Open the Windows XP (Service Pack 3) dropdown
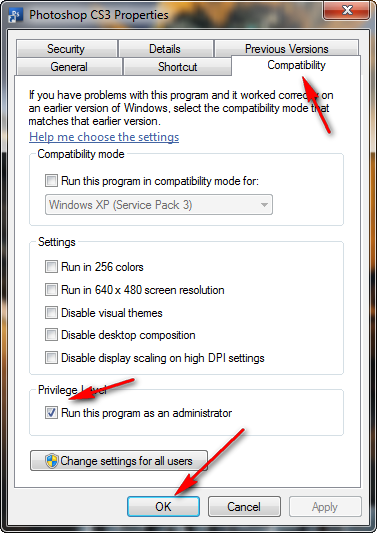377x533 pixels. [x=159, y=205]
